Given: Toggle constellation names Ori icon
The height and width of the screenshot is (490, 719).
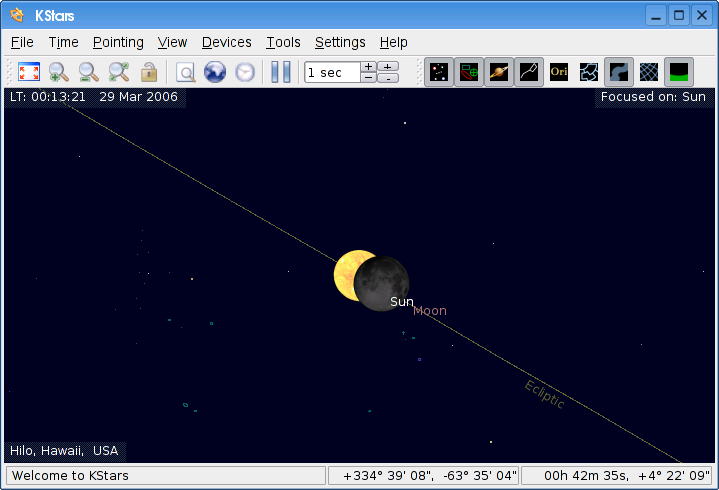Looking at the screenshot, I should tap(559, 72).
